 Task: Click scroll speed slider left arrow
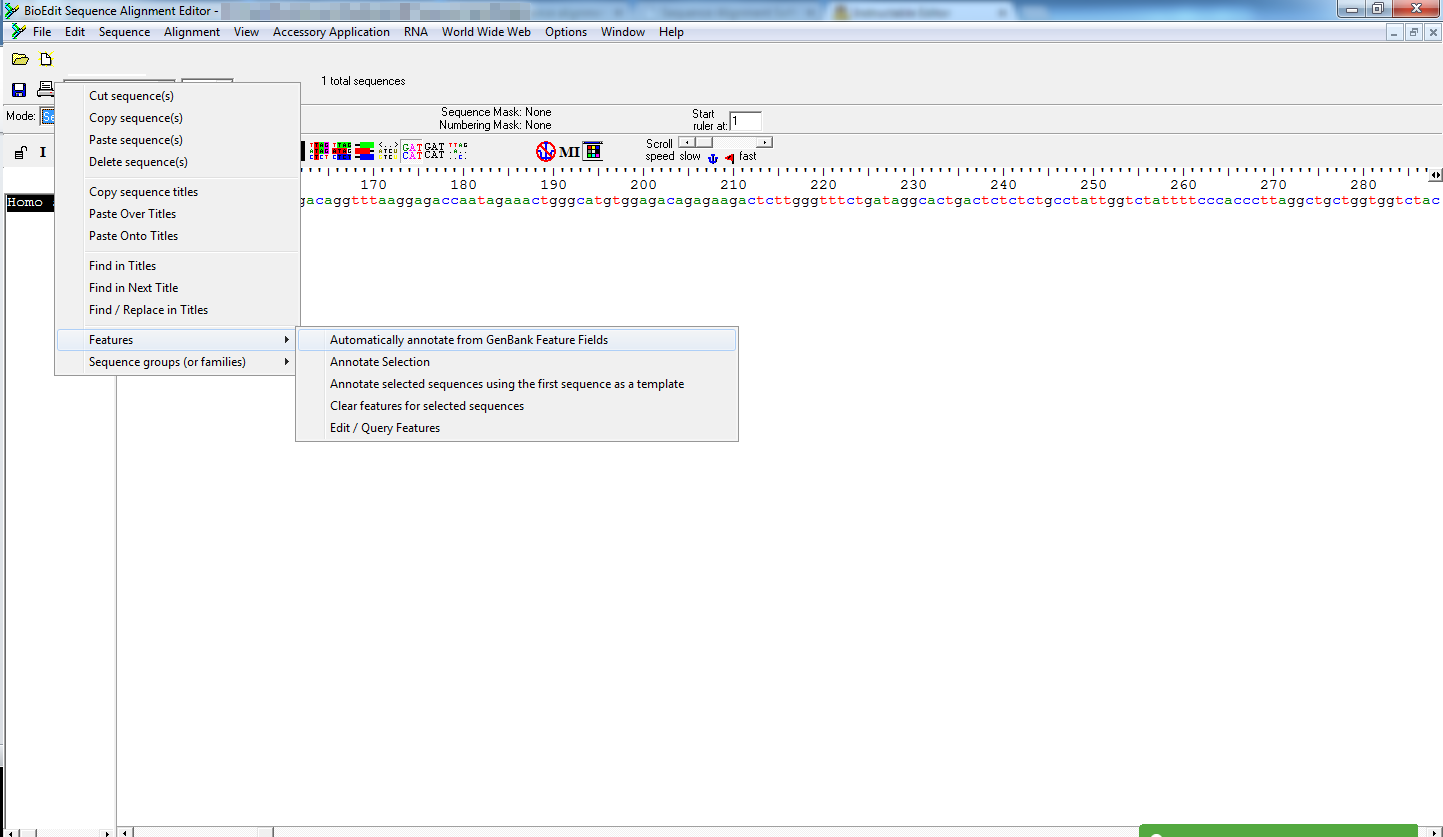click(x=686, y=142)
